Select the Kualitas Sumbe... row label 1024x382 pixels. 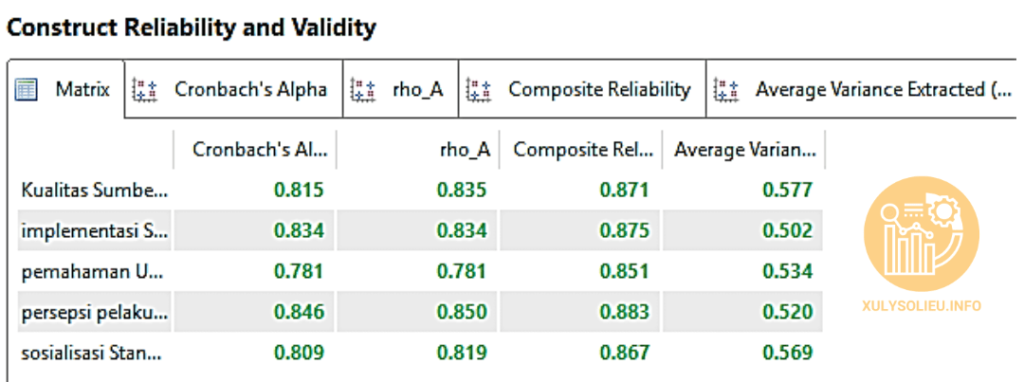point(95,190)
